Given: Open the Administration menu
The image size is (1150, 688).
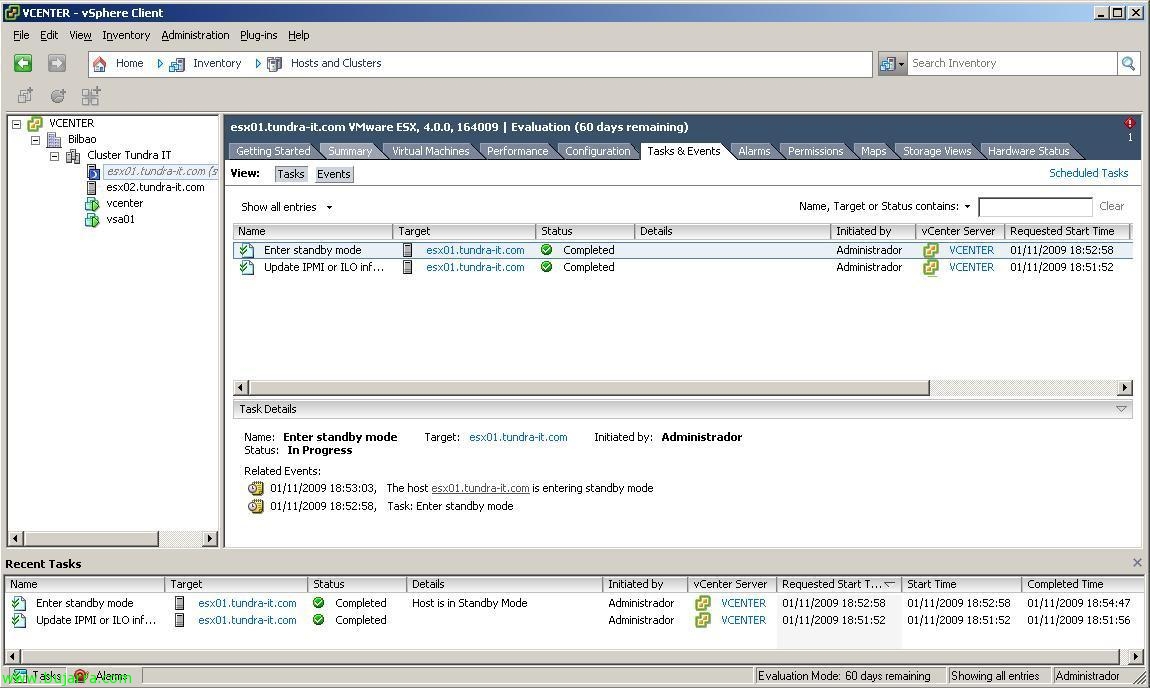Looking at the screenshot, I should pyautogui.click(x=195, y=35).
